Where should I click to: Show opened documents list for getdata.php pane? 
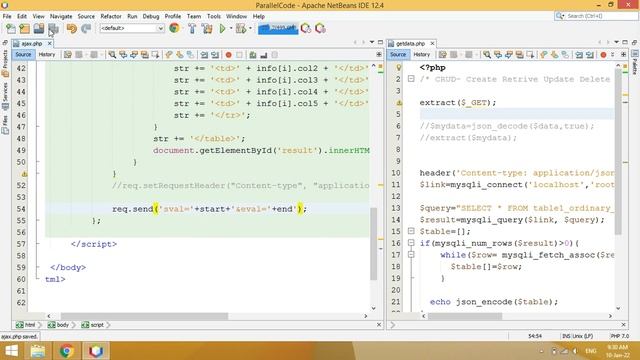tap(616, 42)
